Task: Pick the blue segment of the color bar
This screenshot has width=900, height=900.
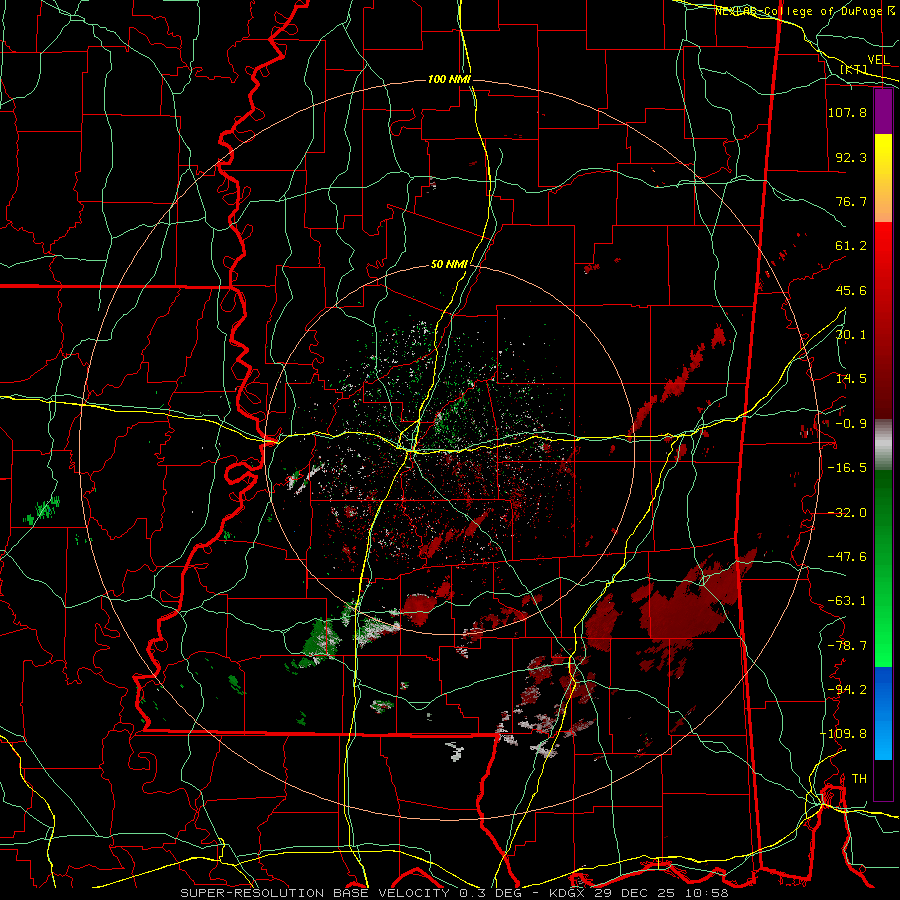Action: click(883, 713)
